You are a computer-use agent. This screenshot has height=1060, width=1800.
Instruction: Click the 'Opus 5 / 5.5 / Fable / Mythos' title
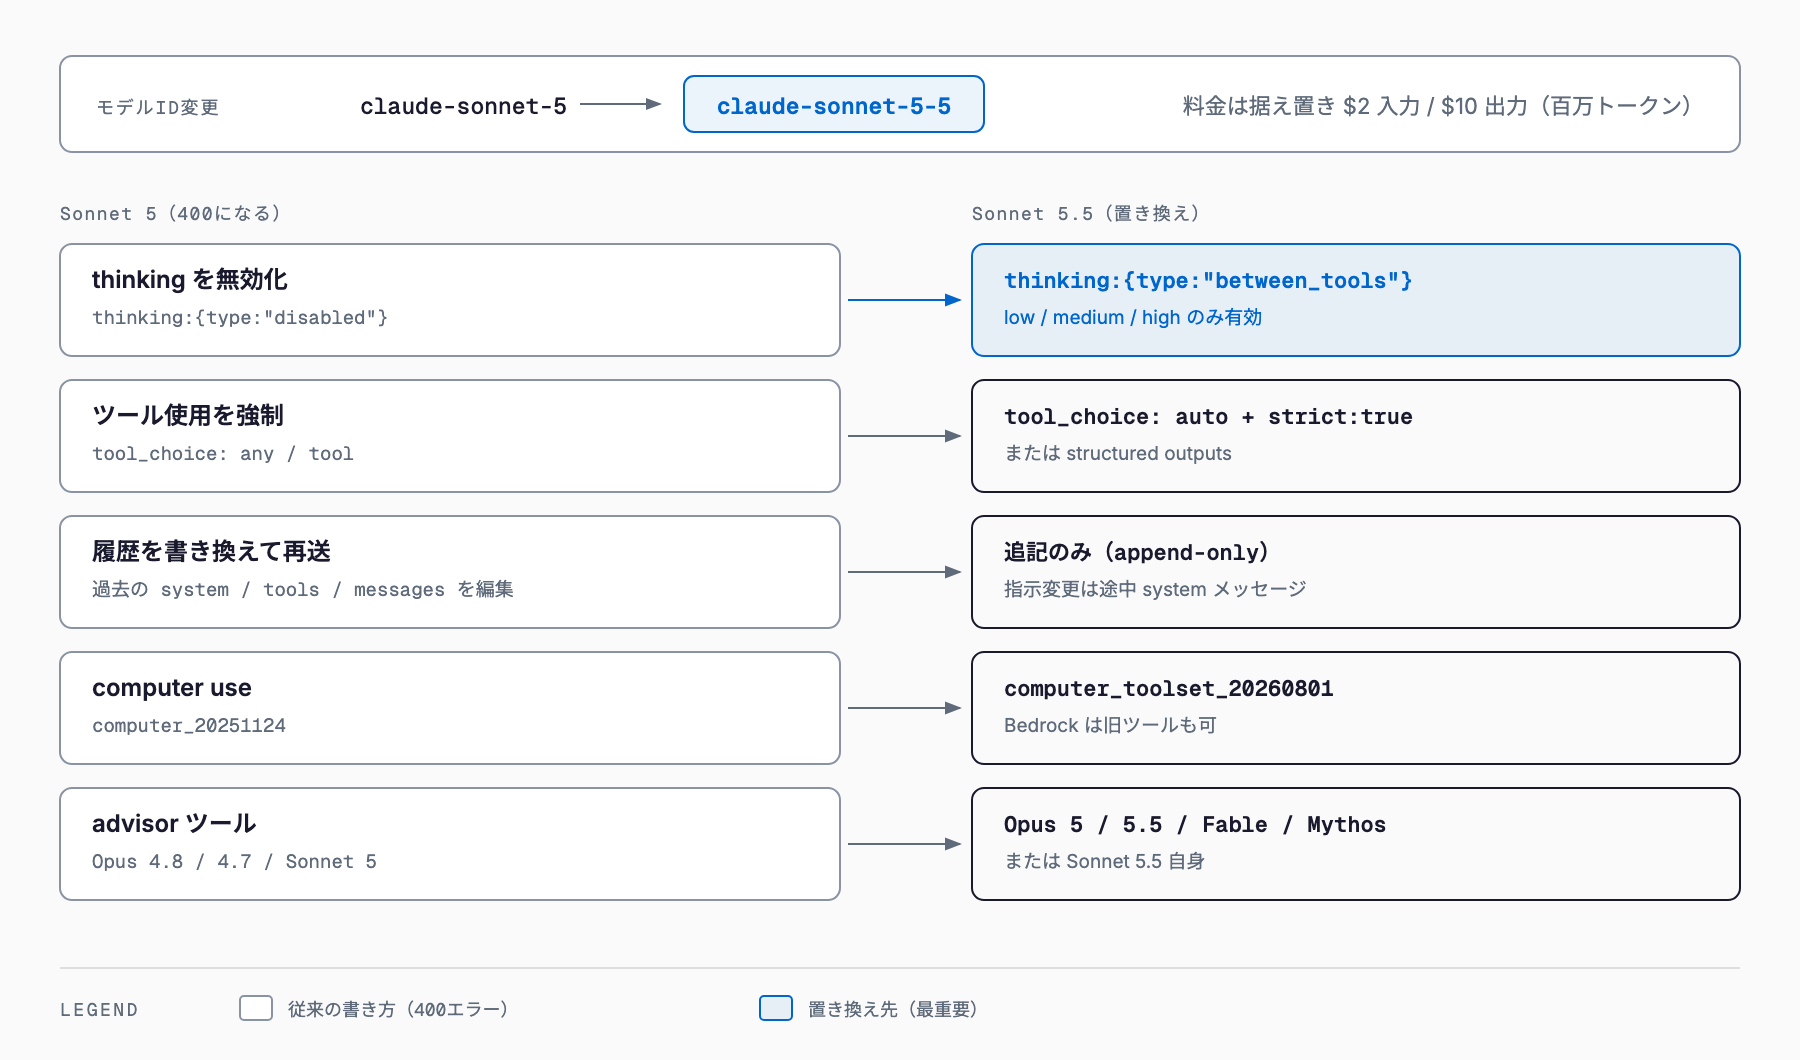click(x=1195, y=824)
